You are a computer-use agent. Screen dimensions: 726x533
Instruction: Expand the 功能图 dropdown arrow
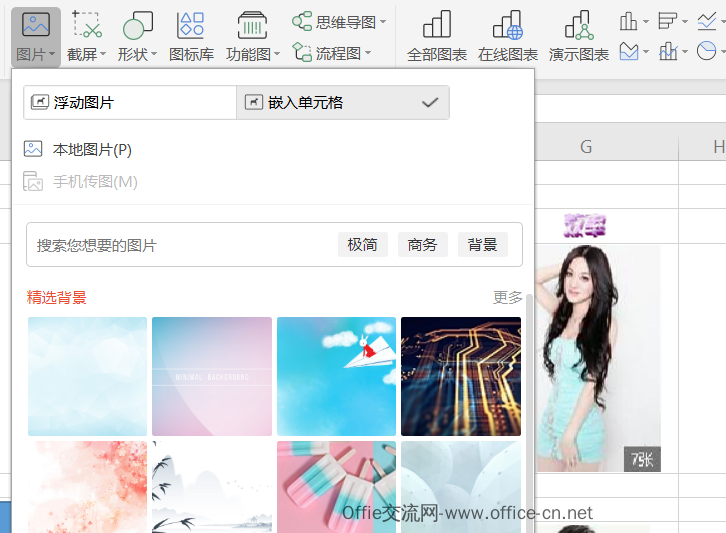click(x=277, y=54)
